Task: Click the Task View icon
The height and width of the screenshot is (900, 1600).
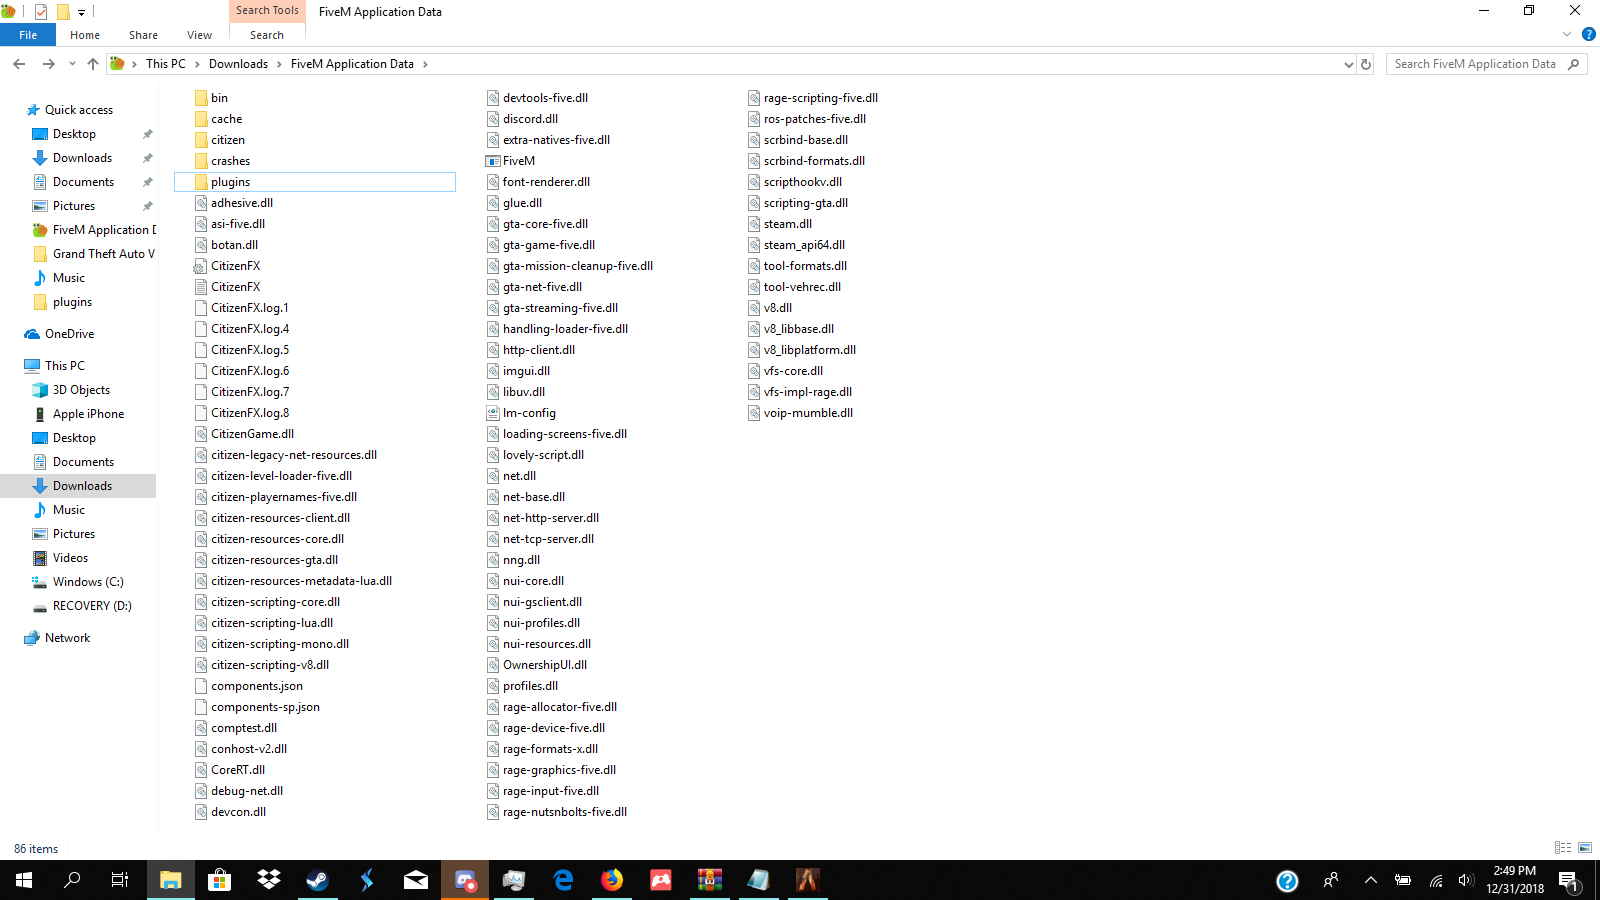Action: tap(120, 880)
